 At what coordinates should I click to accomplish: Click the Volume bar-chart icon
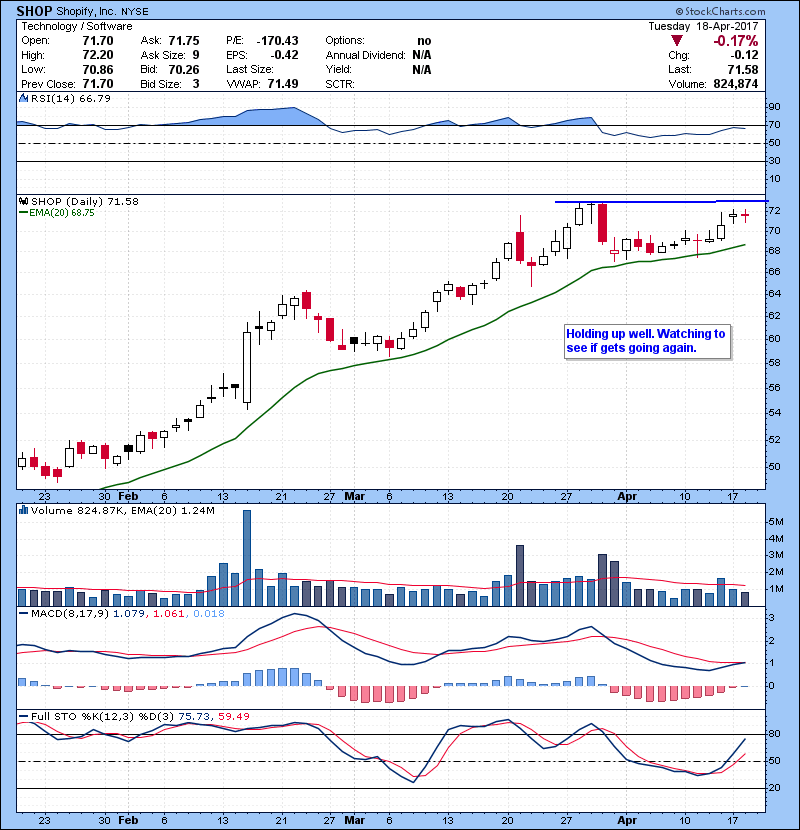(x=23, y=510)
